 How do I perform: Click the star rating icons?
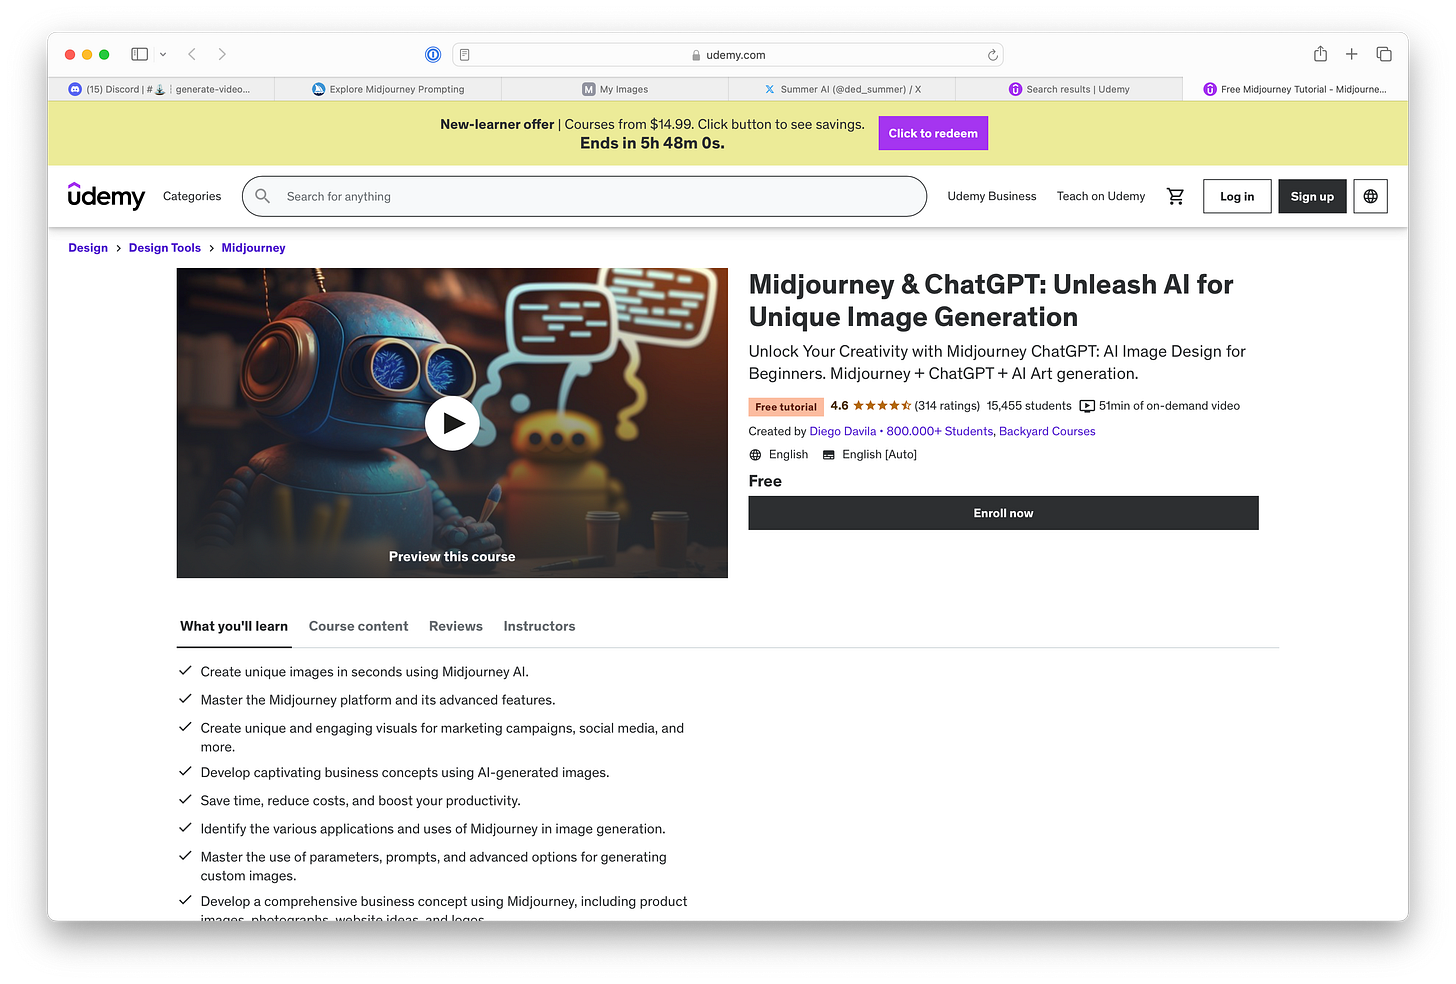(x=881, y=406)
